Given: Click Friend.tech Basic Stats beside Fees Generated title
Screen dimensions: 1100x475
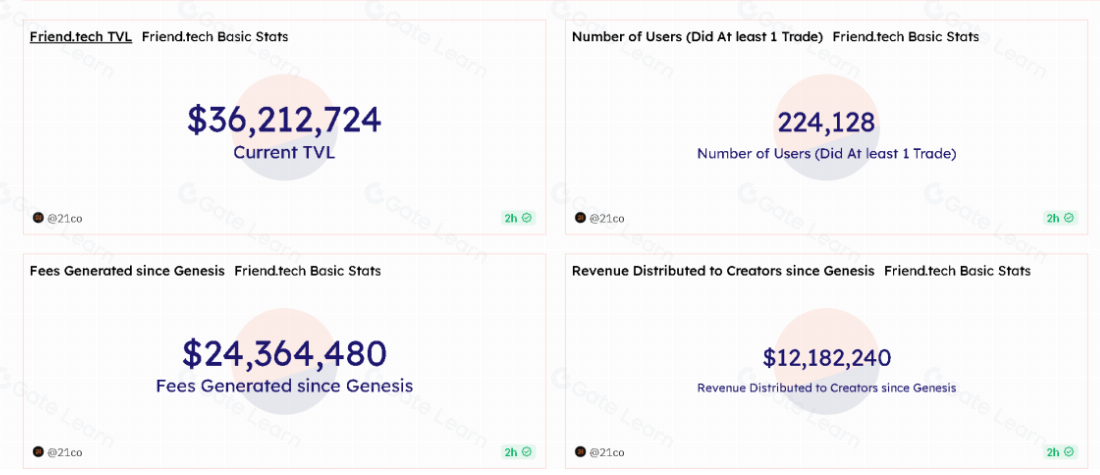Looking at the screenshot, I should (x=307, y=271).
